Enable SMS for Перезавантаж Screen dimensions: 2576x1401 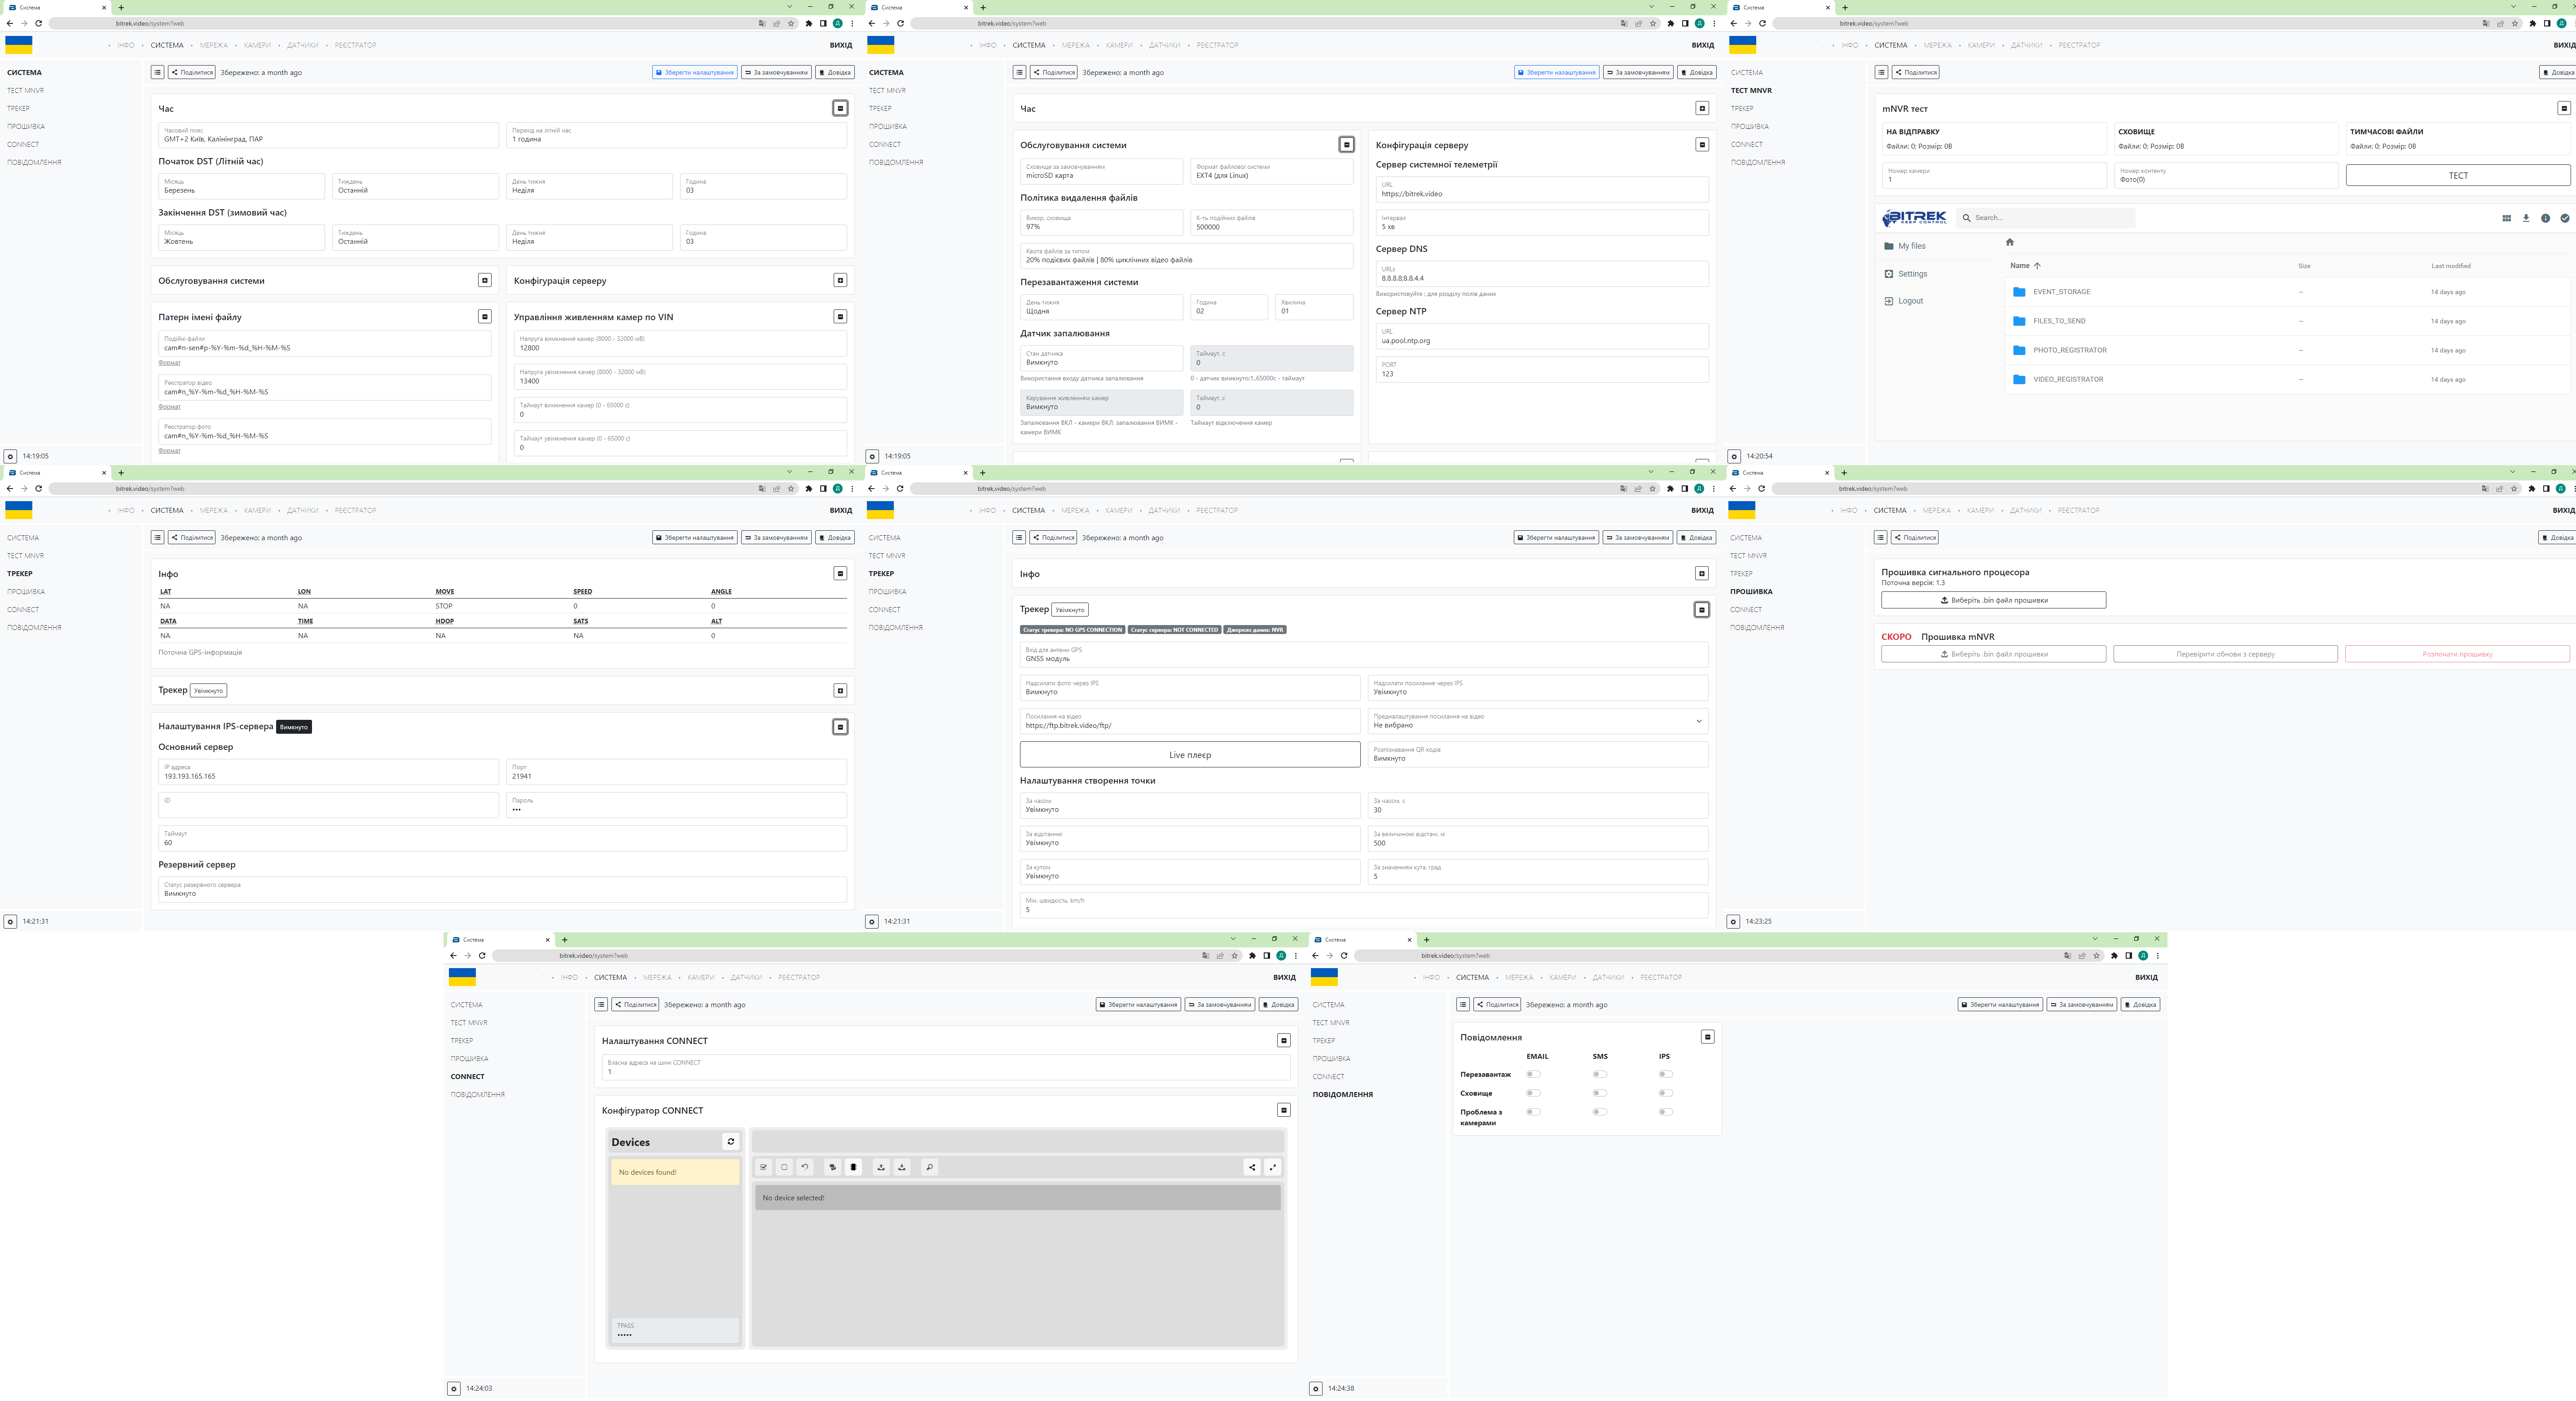[1600, 1075]
